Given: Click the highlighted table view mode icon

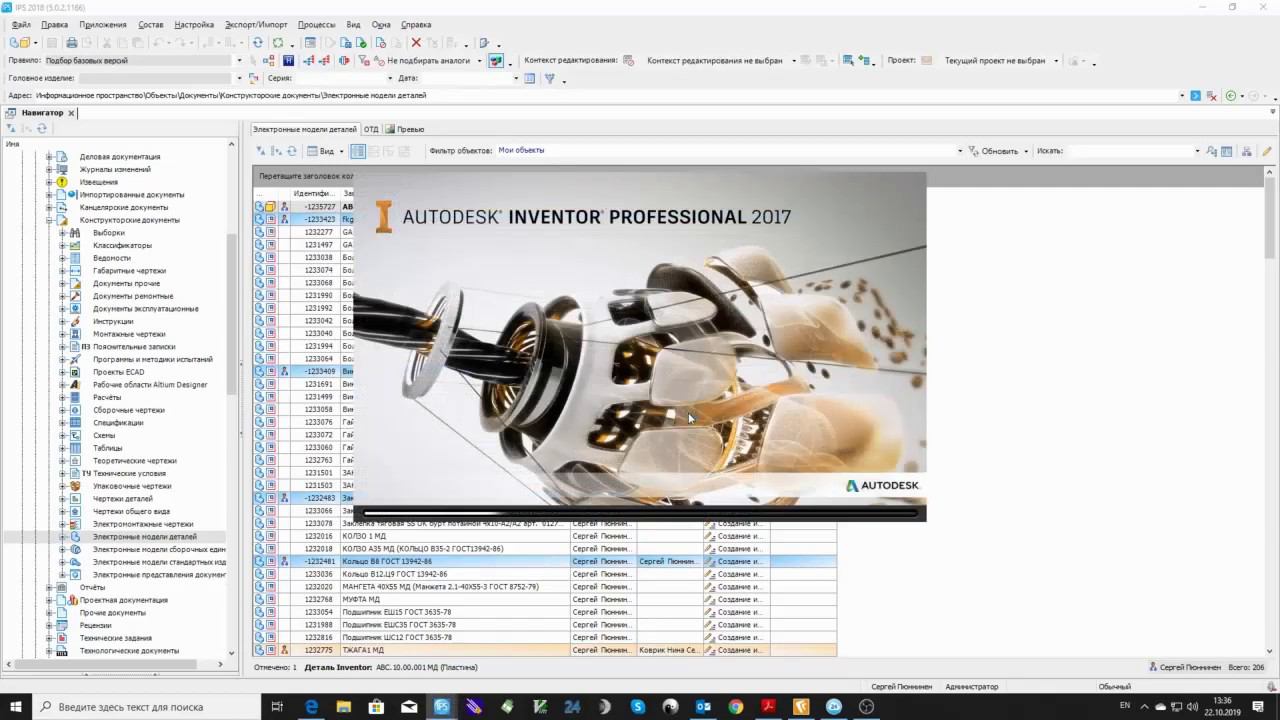Looking at the screenshot, I should coord(358,151).
